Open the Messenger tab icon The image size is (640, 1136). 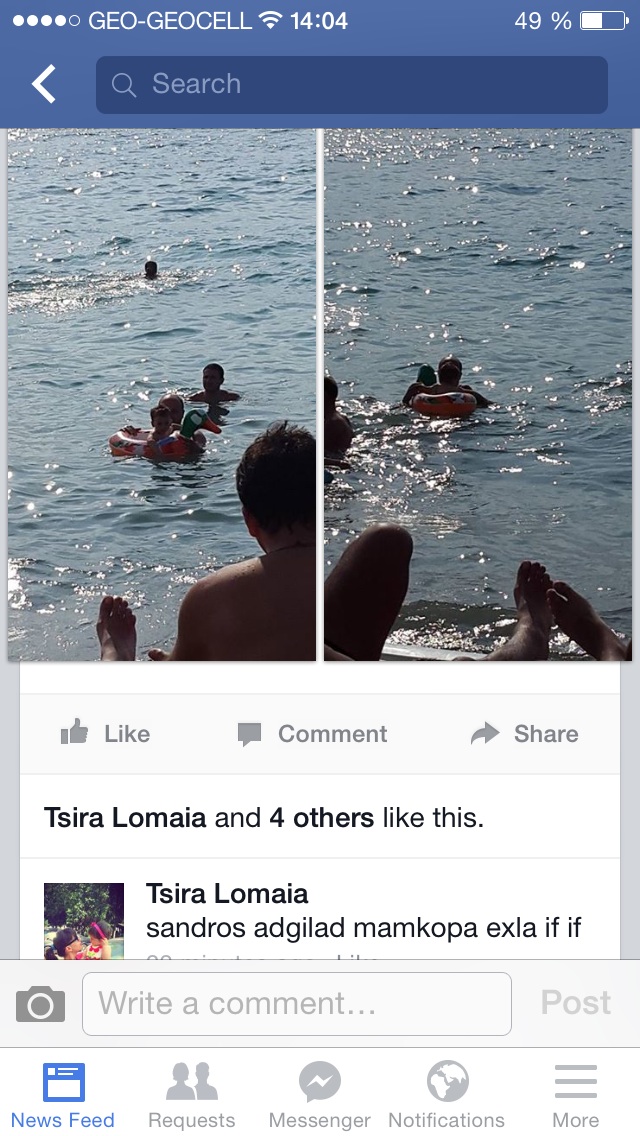[320, 1095]
